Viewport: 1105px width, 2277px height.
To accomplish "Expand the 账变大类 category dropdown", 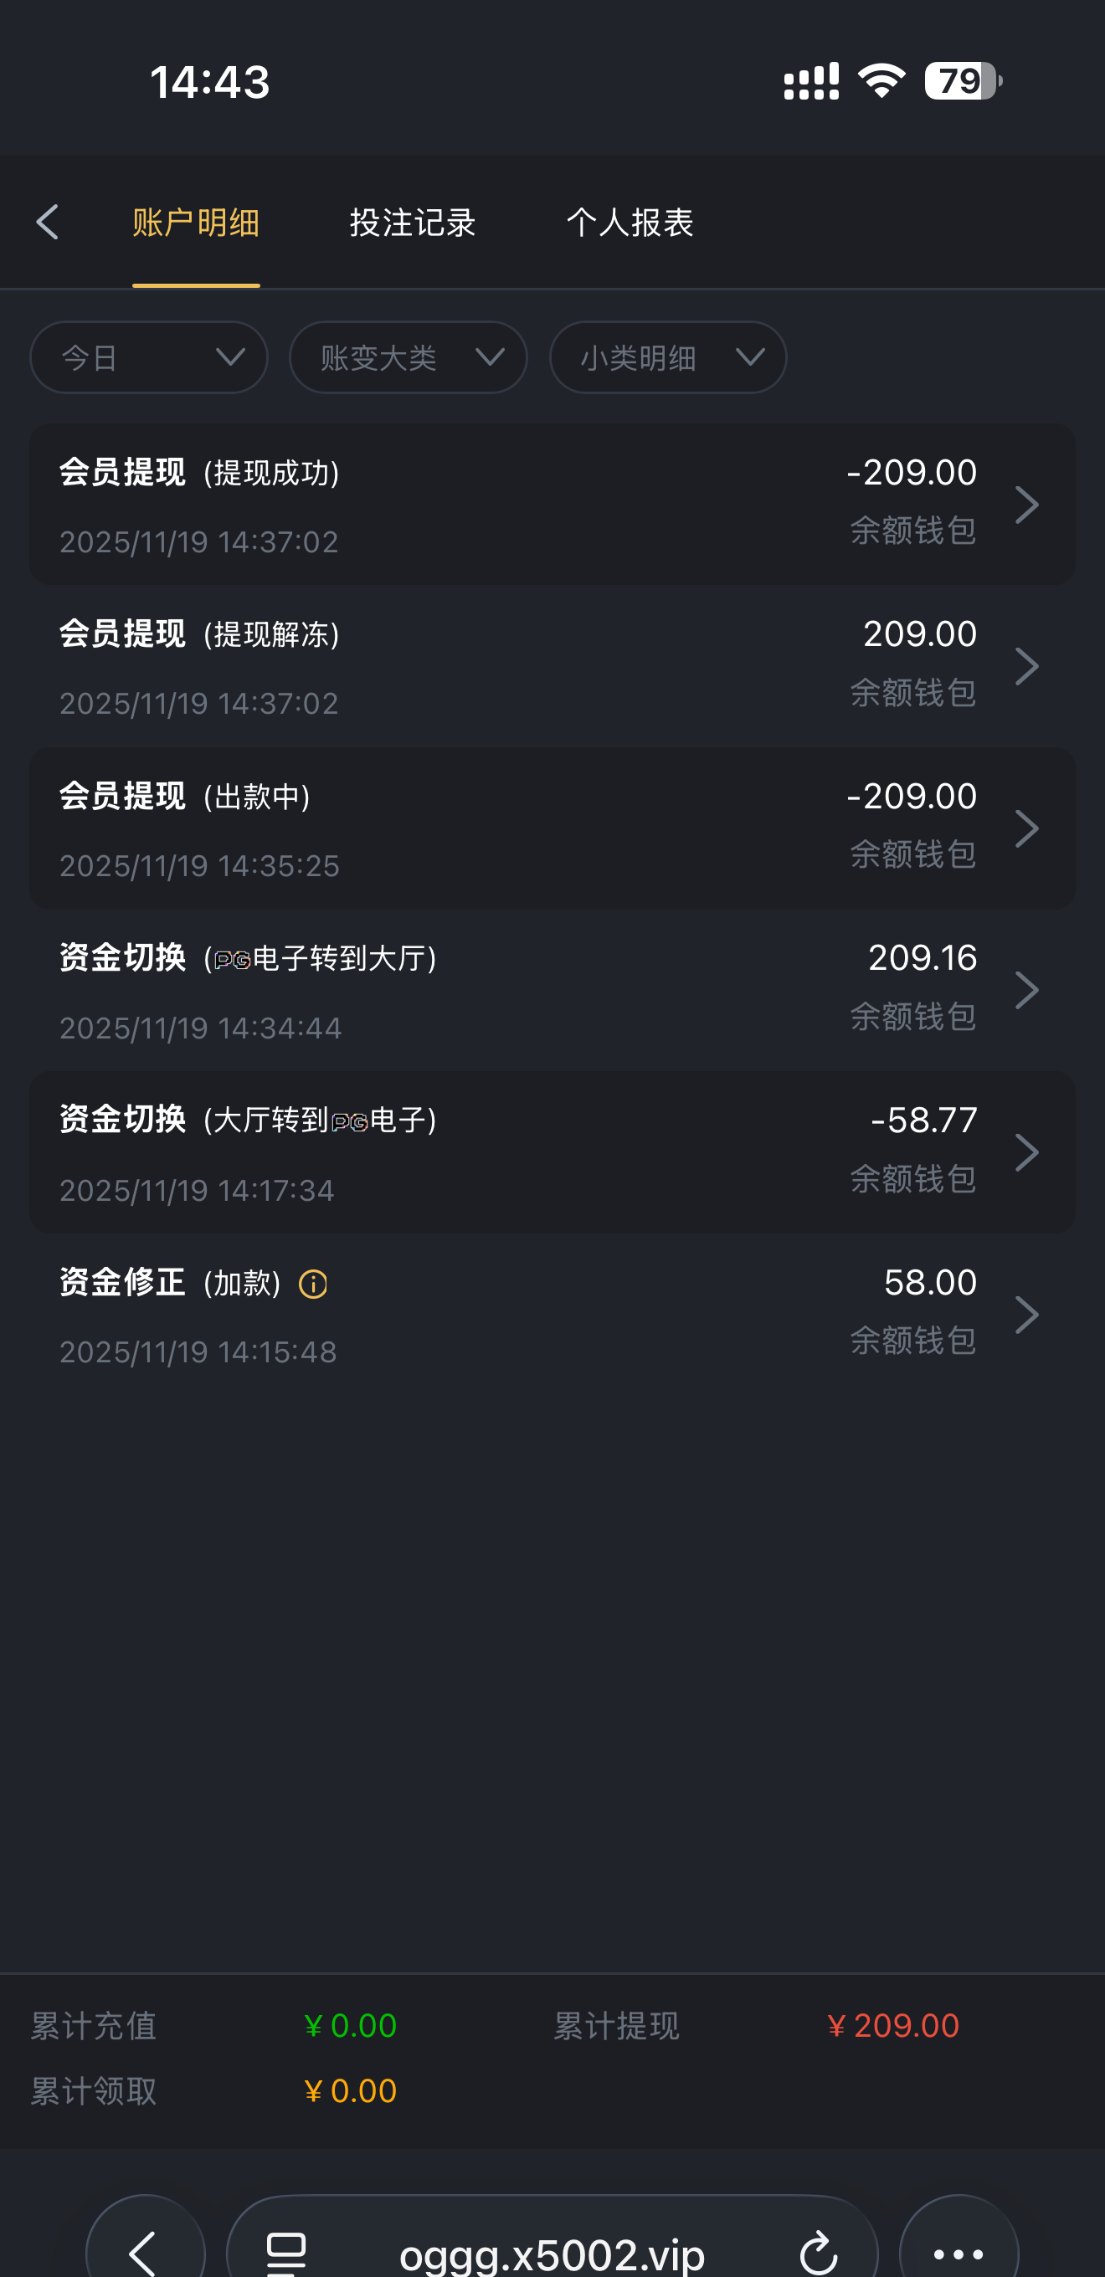I will [x=408, y=357].
